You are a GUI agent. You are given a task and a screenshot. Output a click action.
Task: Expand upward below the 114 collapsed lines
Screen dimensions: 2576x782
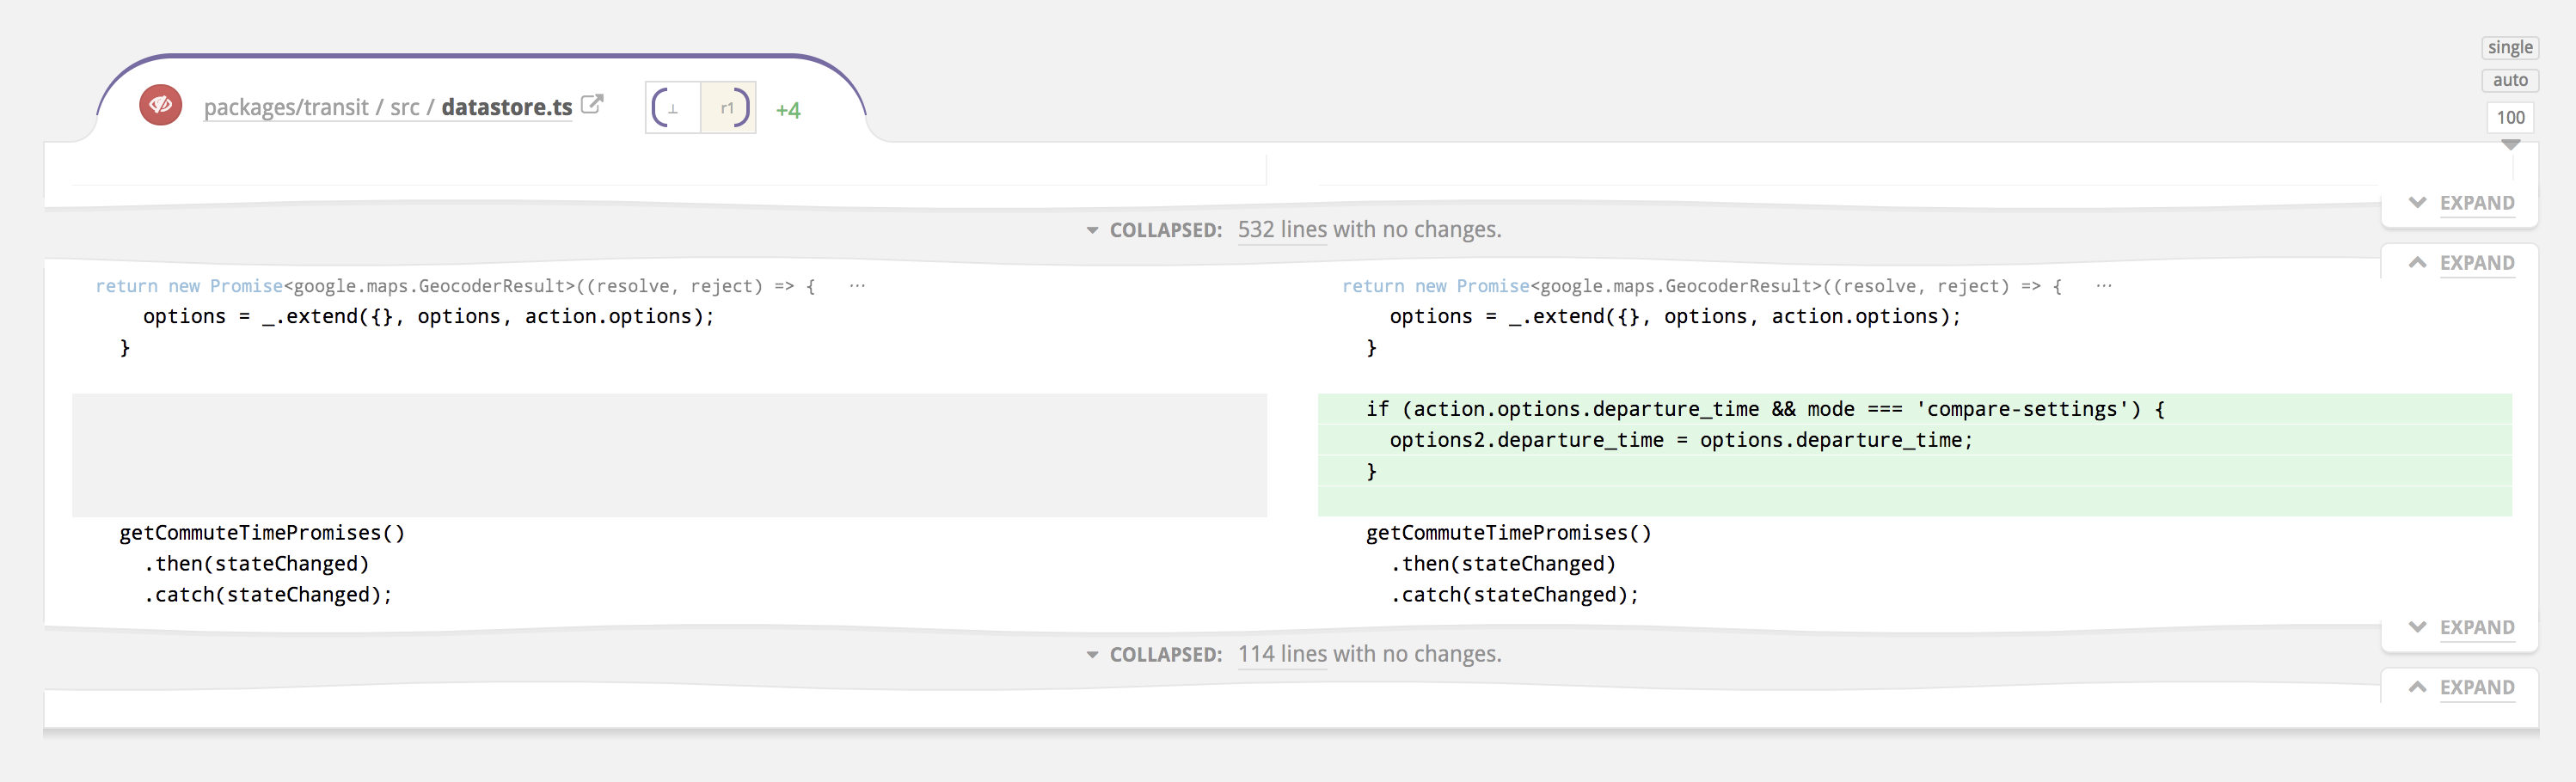point(2461,687)
